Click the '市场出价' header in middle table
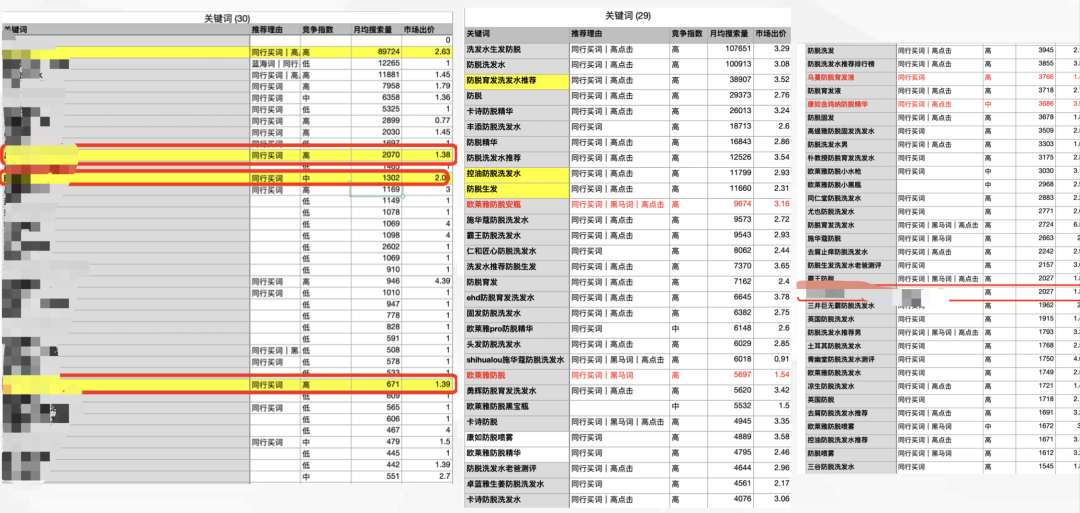Image resolution: width=1080 pixels, height=513 pixels. point(771,34)
